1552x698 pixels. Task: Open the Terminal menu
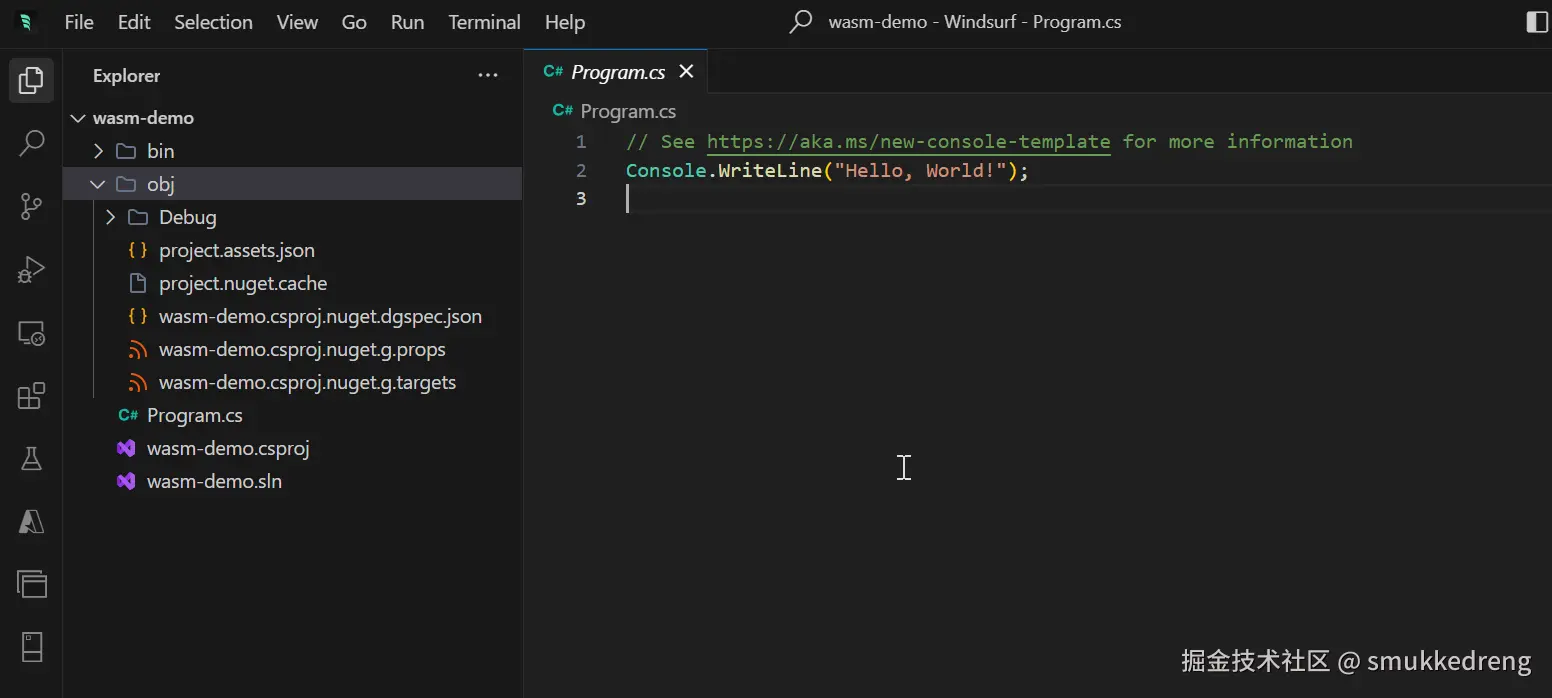(484, 22)
